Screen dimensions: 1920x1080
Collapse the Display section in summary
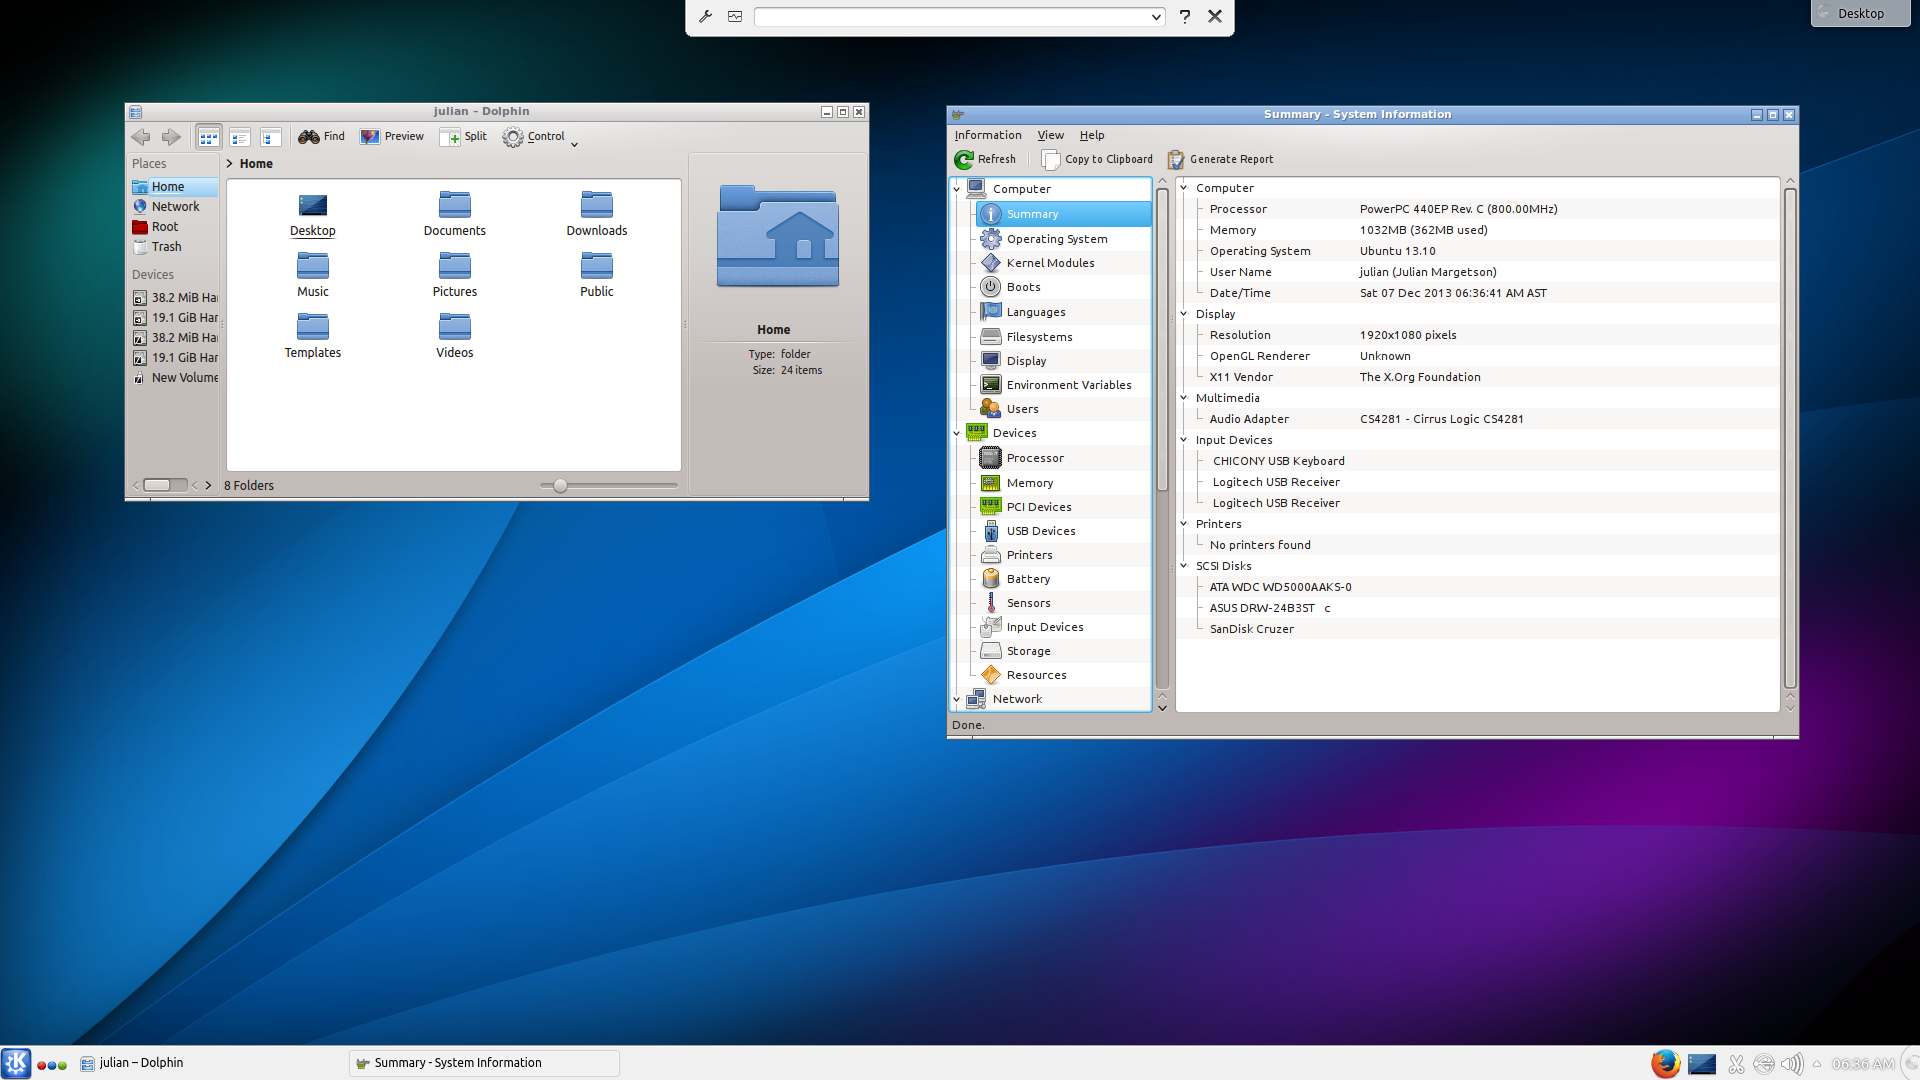[x=1184, y=314]
